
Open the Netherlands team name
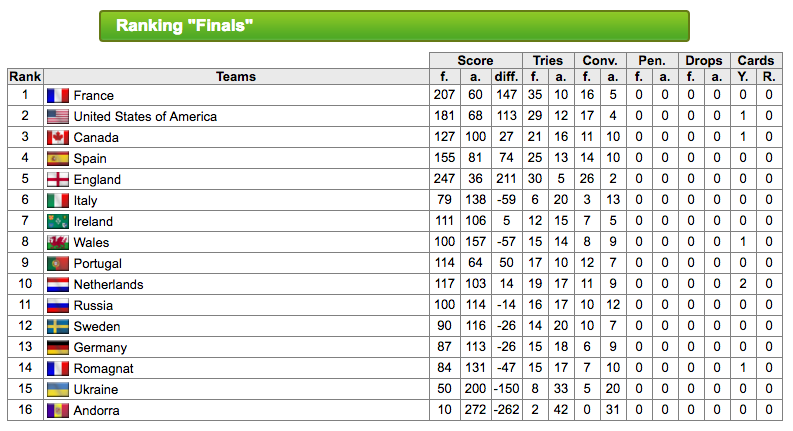[x=108, y=285]
